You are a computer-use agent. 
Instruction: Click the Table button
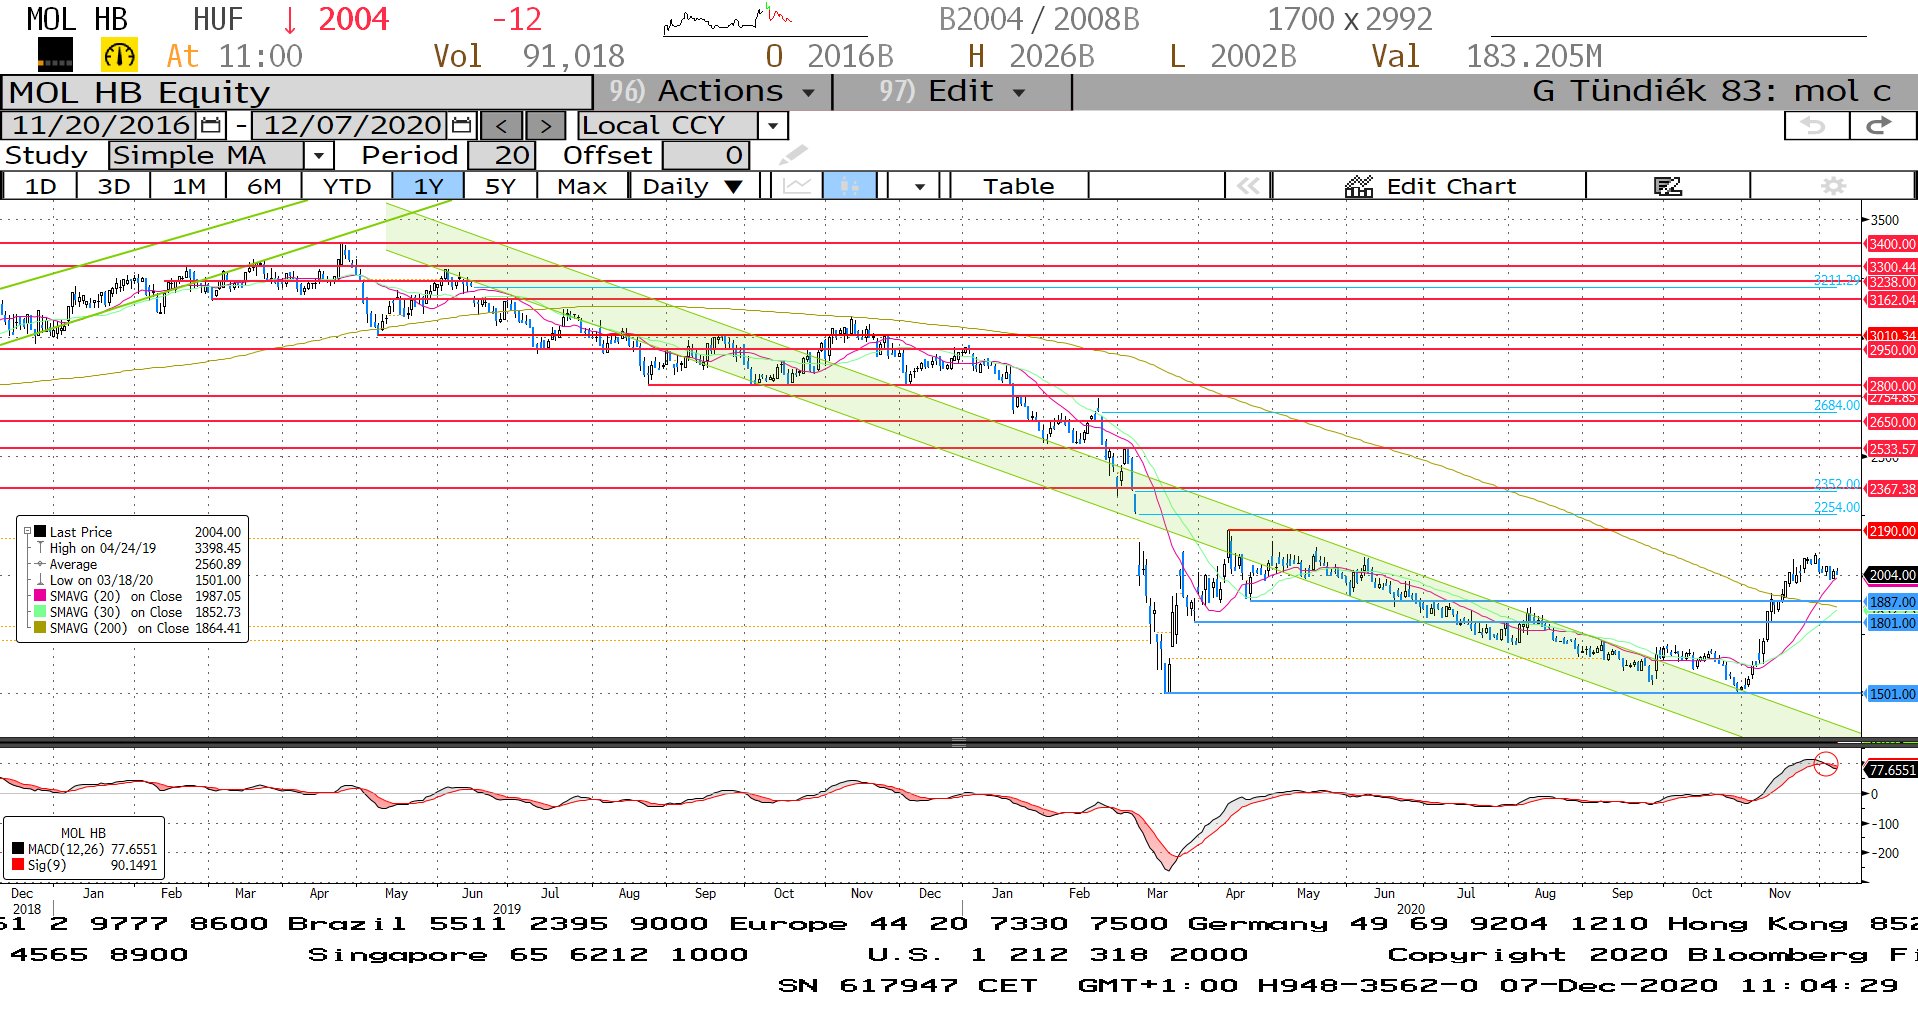(1018, 187)
